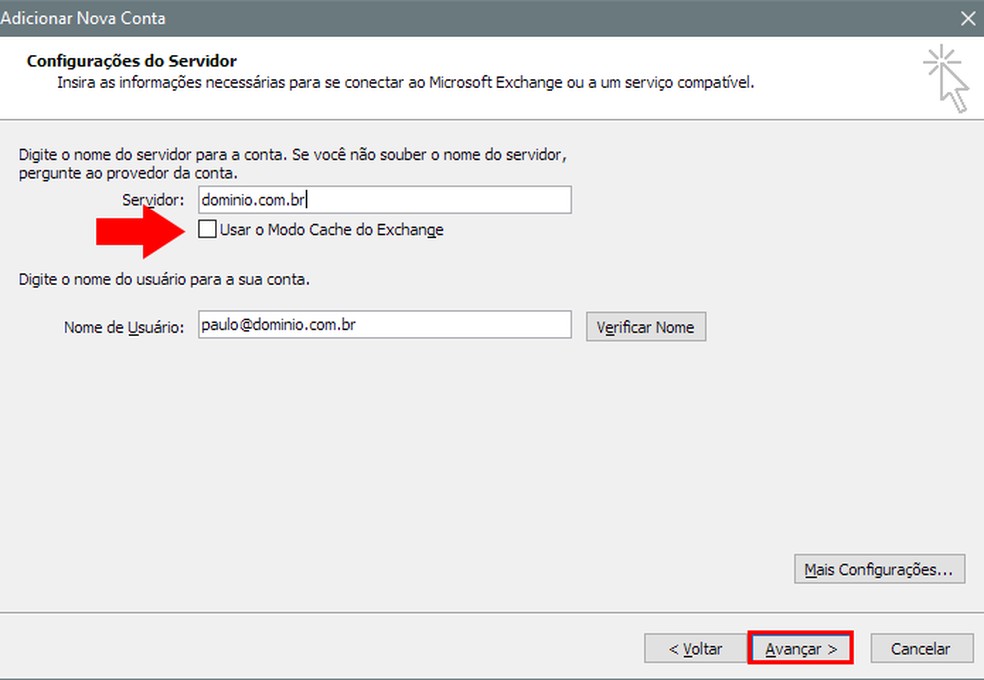Open Mais Configurações dialog

879,568
